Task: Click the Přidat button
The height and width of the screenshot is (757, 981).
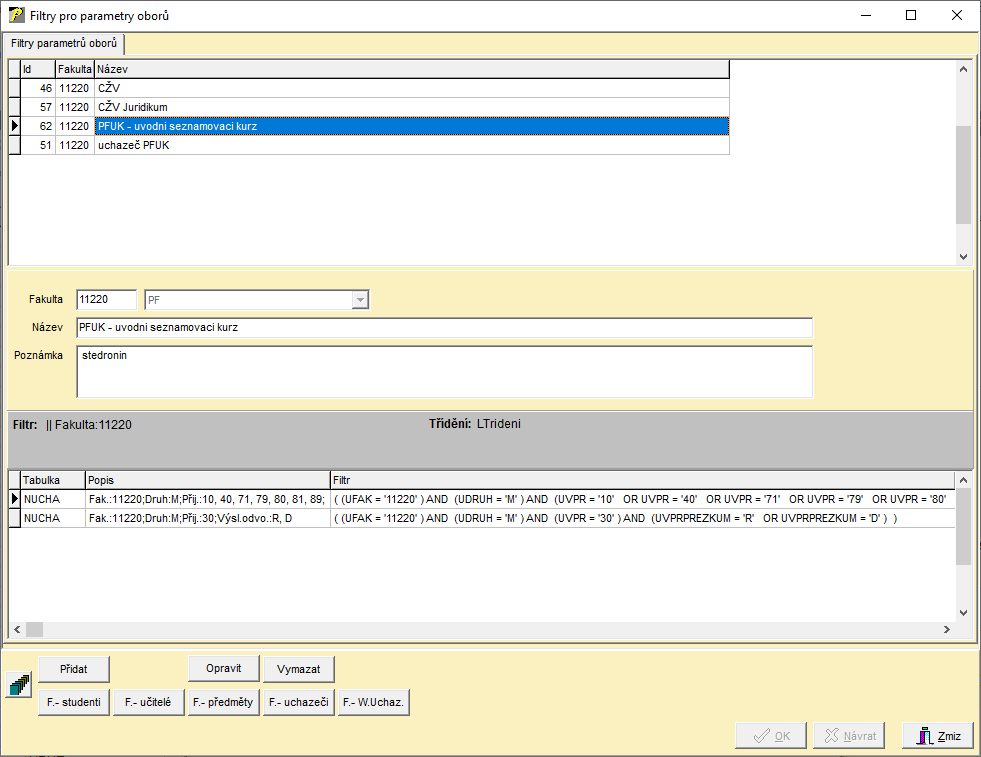Action: (74, 668)
